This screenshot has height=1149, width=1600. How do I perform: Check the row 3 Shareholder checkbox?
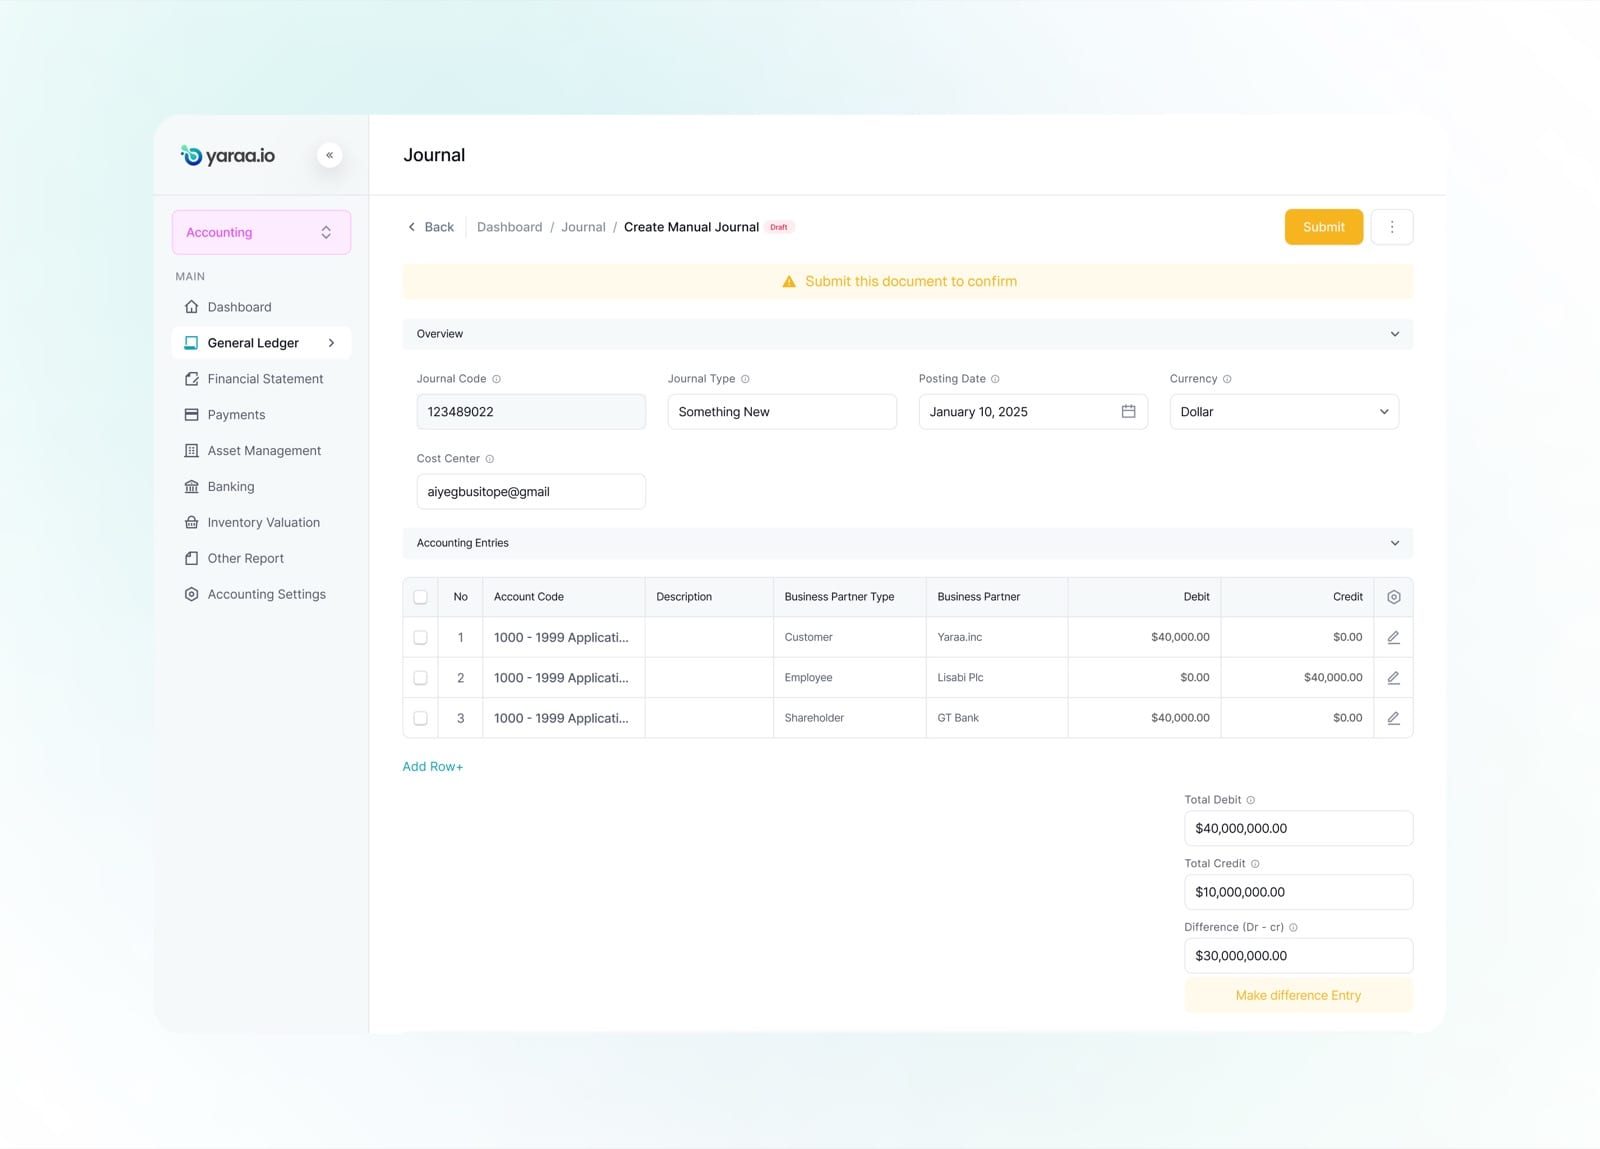tap(421, 718)
